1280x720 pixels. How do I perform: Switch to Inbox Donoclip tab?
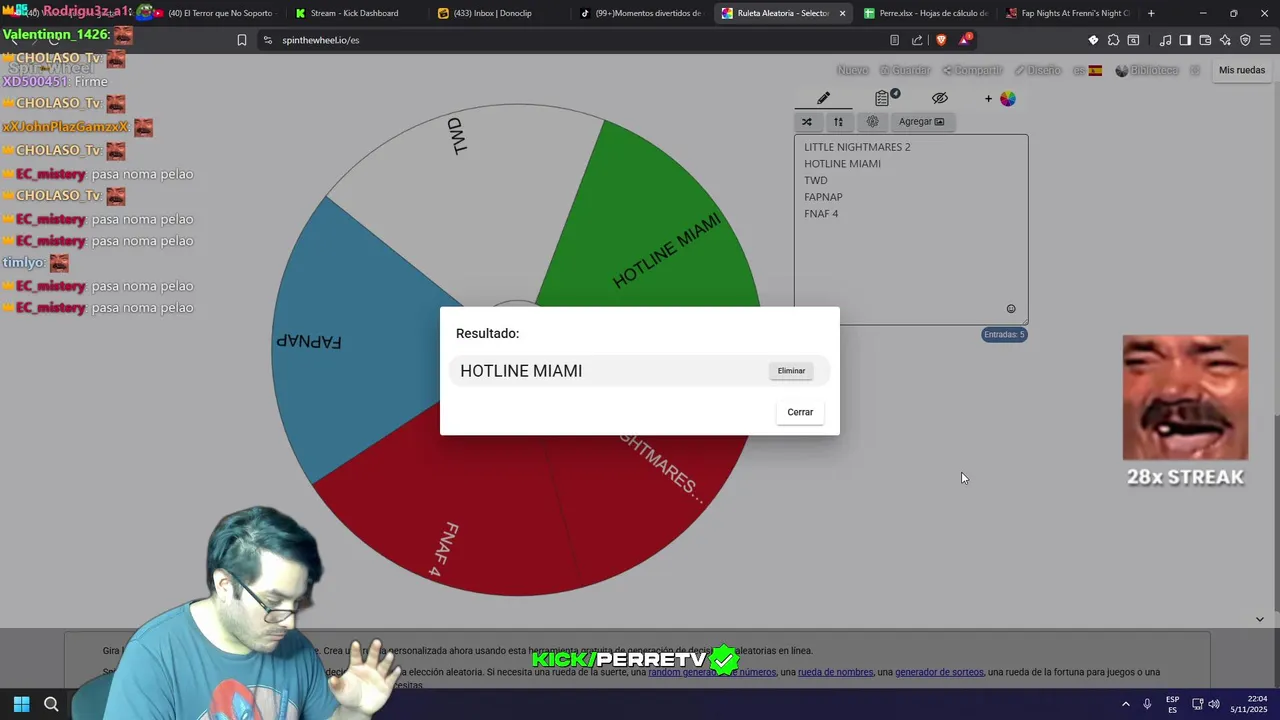click(x=492, y=13)
